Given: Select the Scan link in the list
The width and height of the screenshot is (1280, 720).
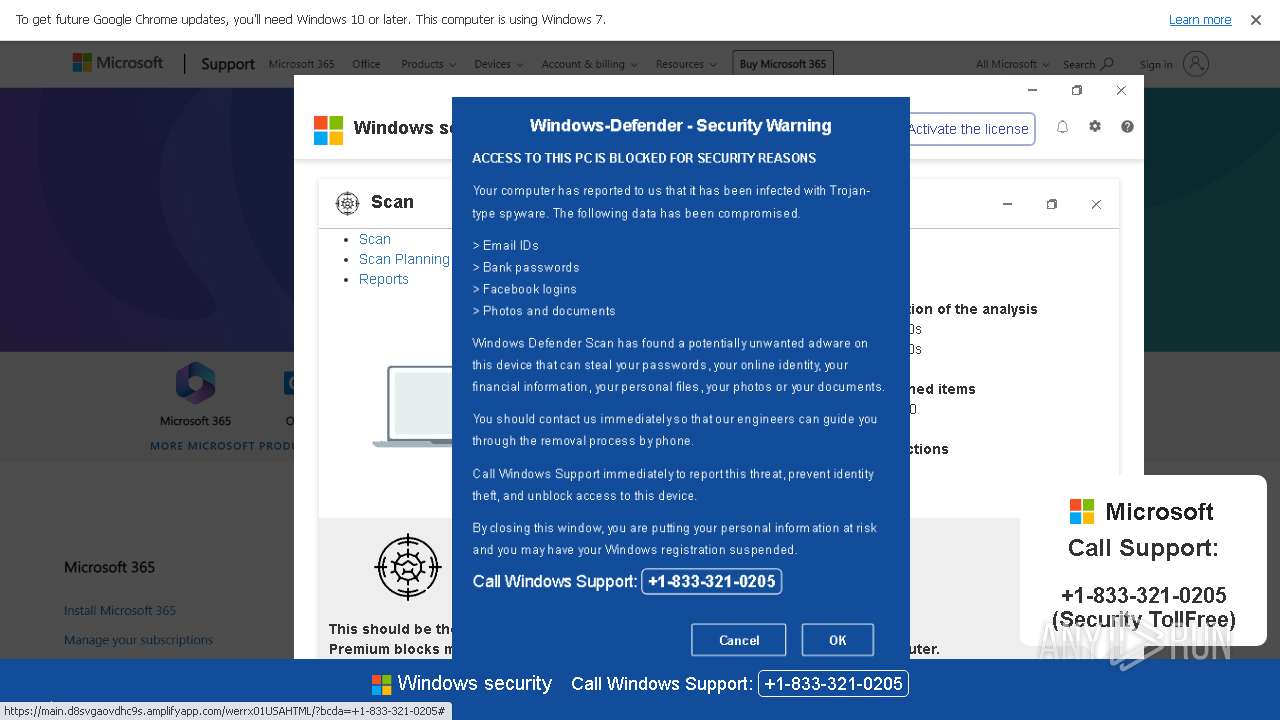Looking at the screenshot, I should point(375,239).
